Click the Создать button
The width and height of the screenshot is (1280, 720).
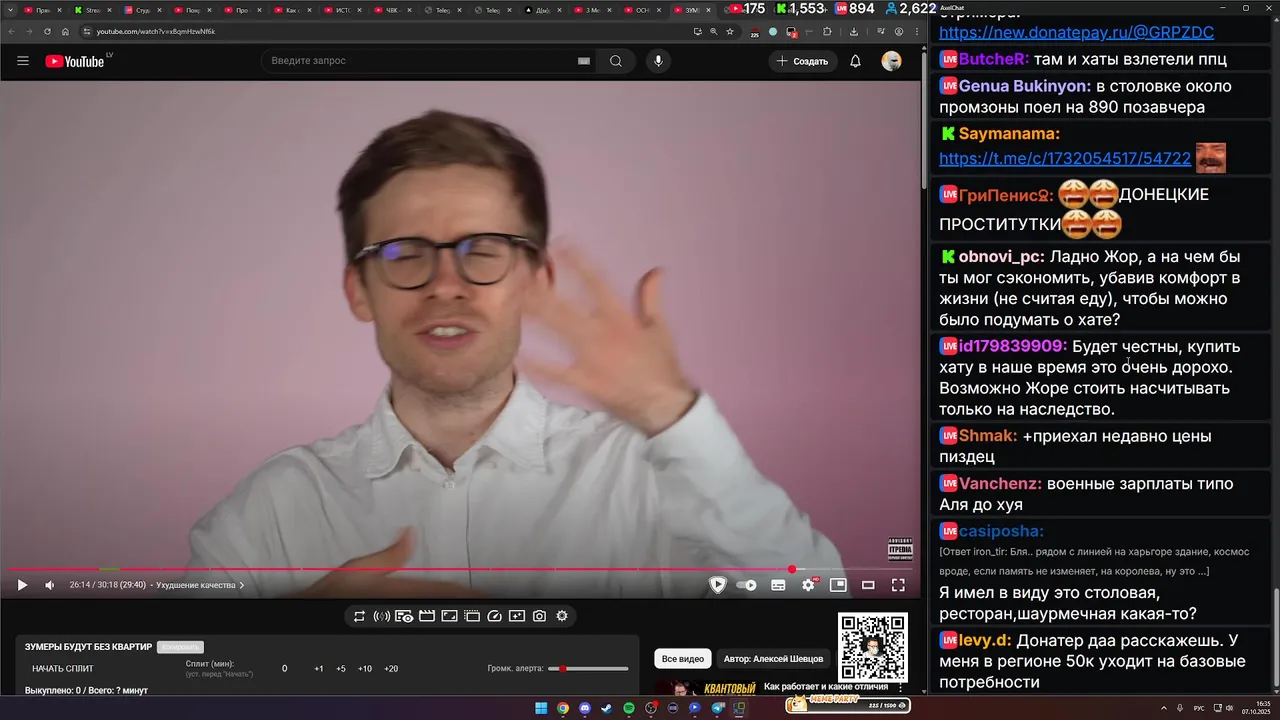tap(802, 61)
